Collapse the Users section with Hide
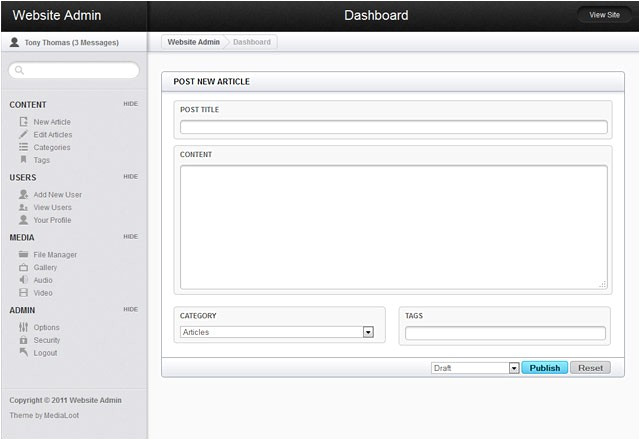Image resolution: width=640 pixels, height=440 pixels. 130,177
